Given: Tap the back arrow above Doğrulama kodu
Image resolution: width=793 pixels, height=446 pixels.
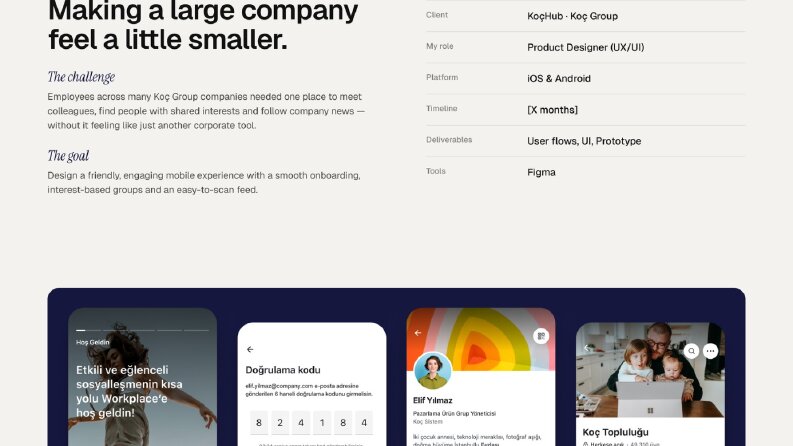Looking at the screenshot, I should point(250,349).
